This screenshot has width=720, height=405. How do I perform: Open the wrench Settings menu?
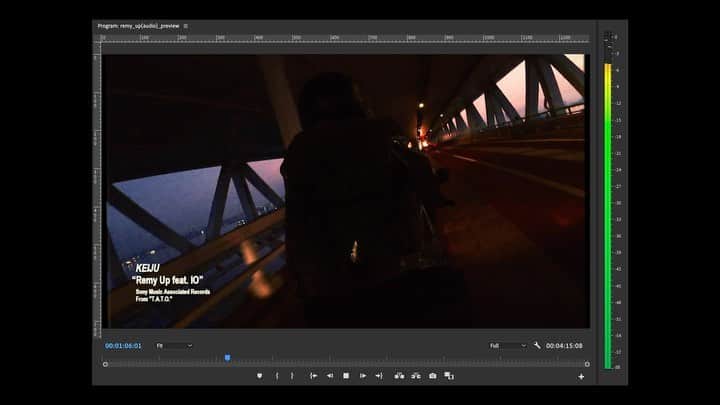tap(537, 345)
